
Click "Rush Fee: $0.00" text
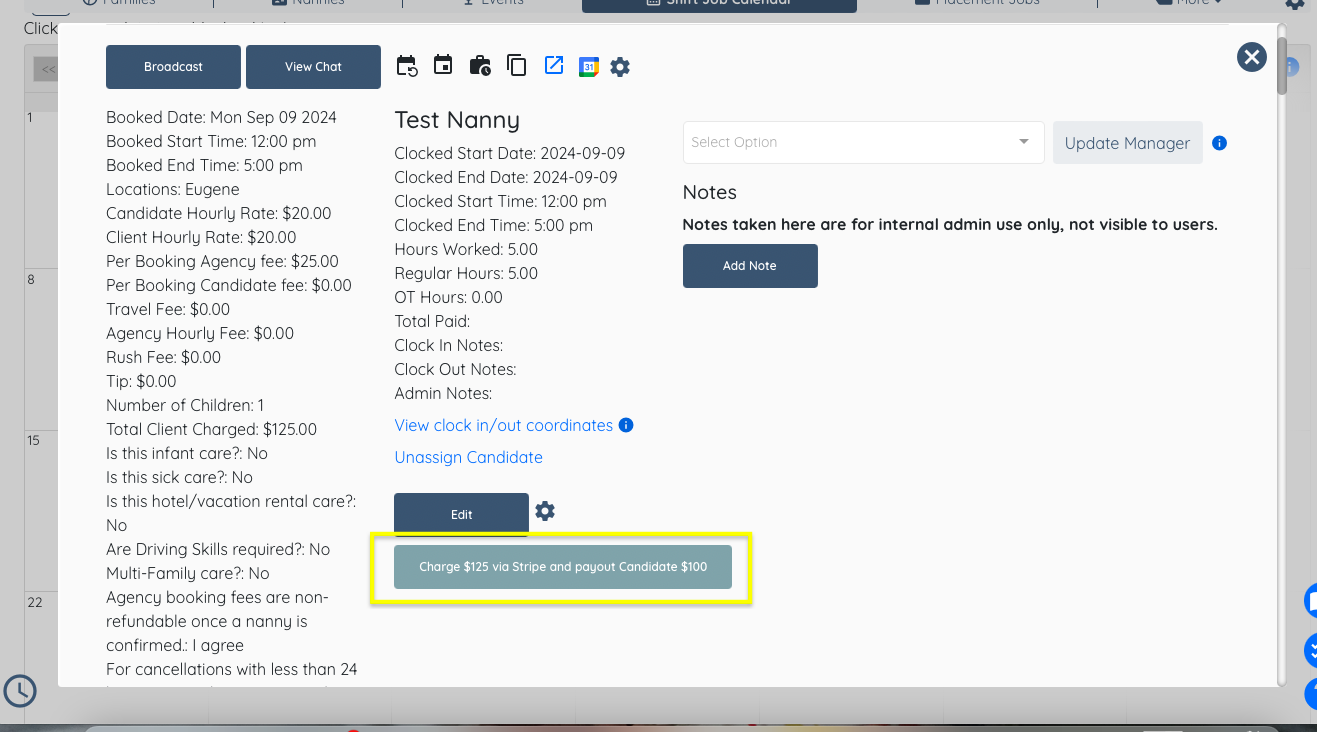click(163, 357)
